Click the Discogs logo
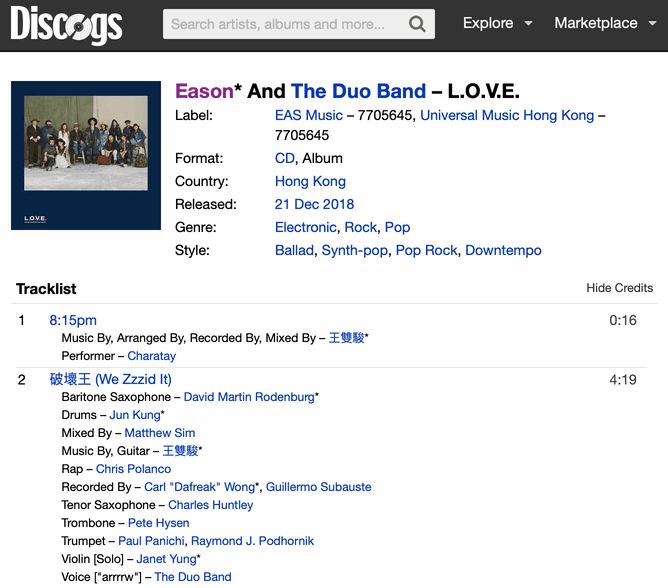668x588 pixels. coord(66,24)
